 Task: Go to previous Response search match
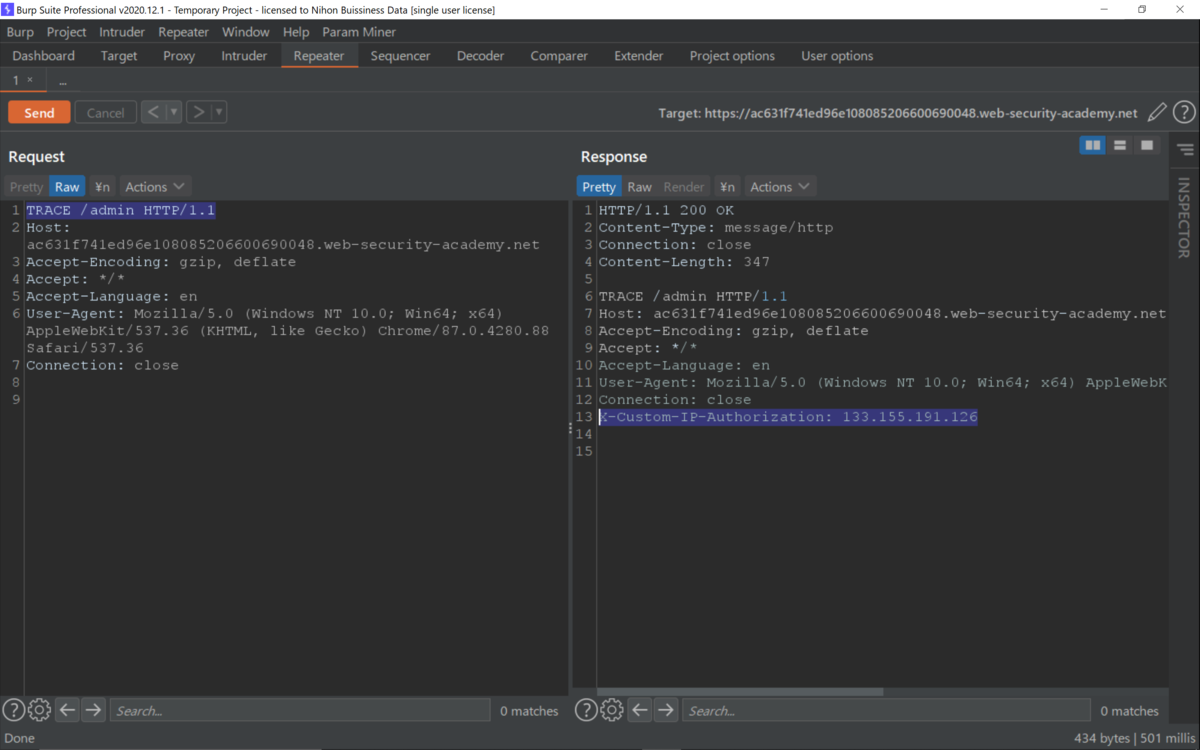pyautogui.click(x=640, y=710)
